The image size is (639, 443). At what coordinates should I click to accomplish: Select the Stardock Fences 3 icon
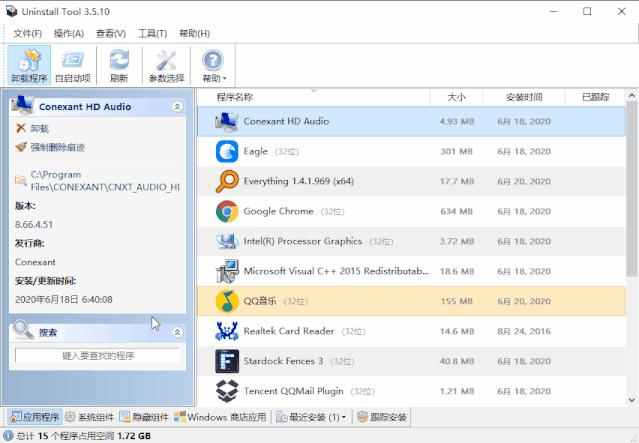[x=227, y=361]
